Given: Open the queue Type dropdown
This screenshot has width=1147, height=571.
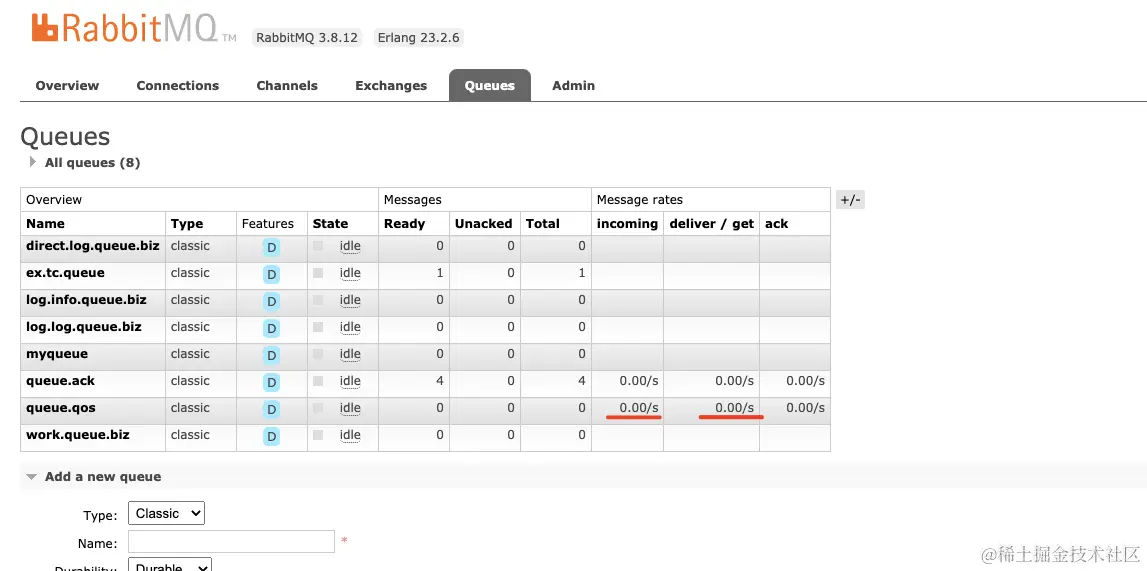Looking at the screenshot, I should pos(166,513).
